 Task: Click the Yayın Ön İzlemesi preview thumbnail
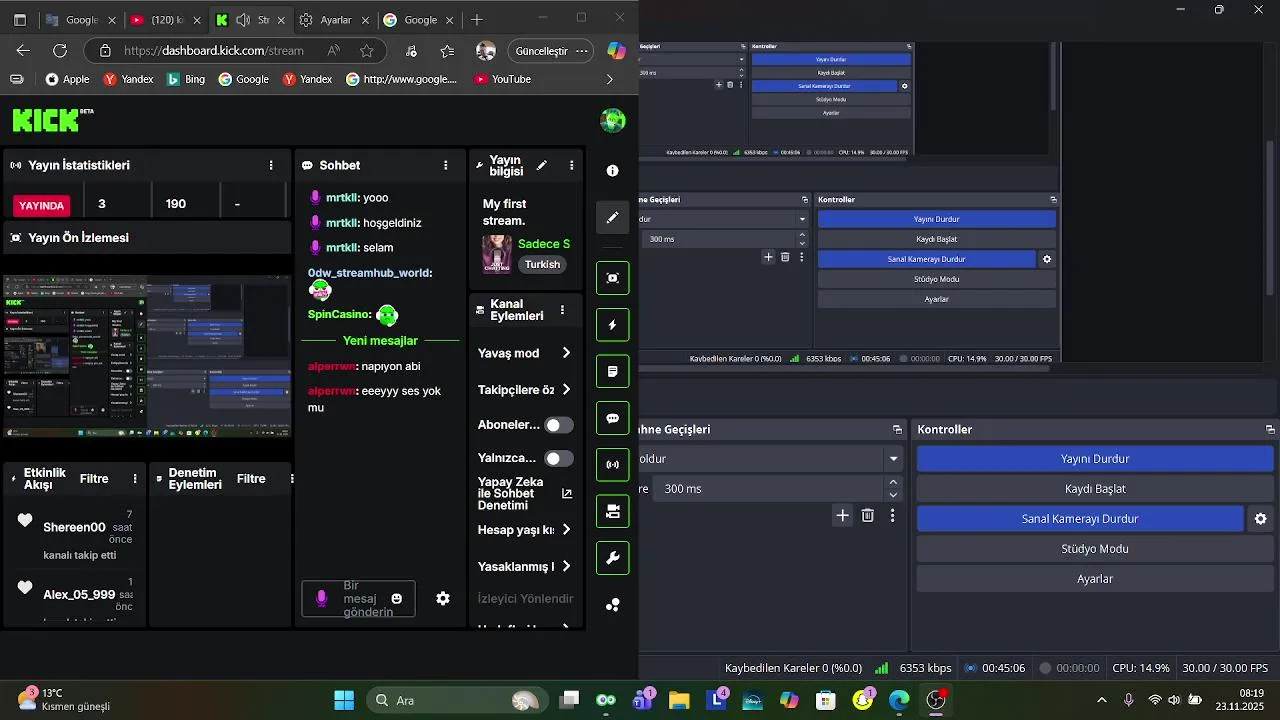point(147,357)
